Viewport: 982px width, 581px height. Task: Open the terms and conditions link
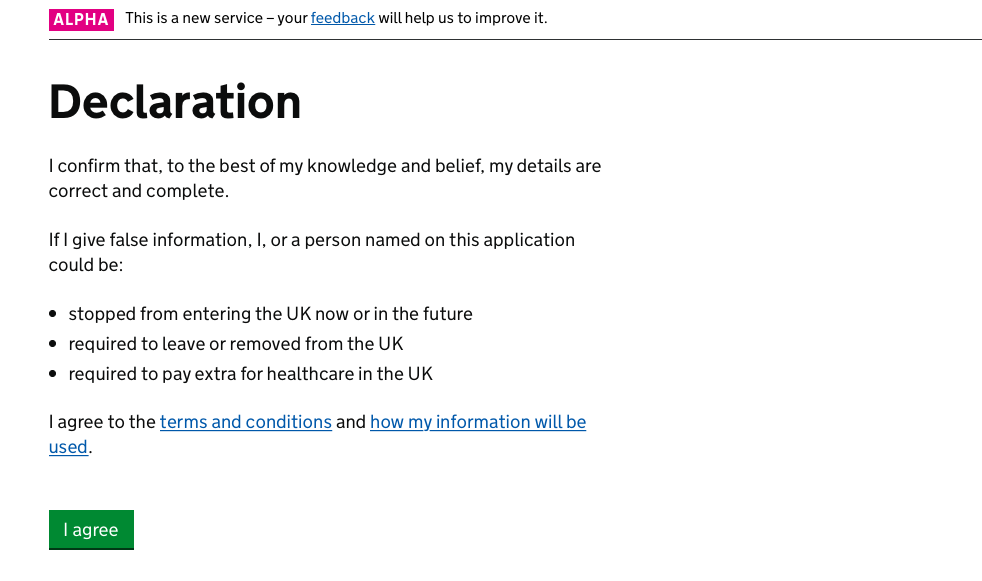pos(246,422)
